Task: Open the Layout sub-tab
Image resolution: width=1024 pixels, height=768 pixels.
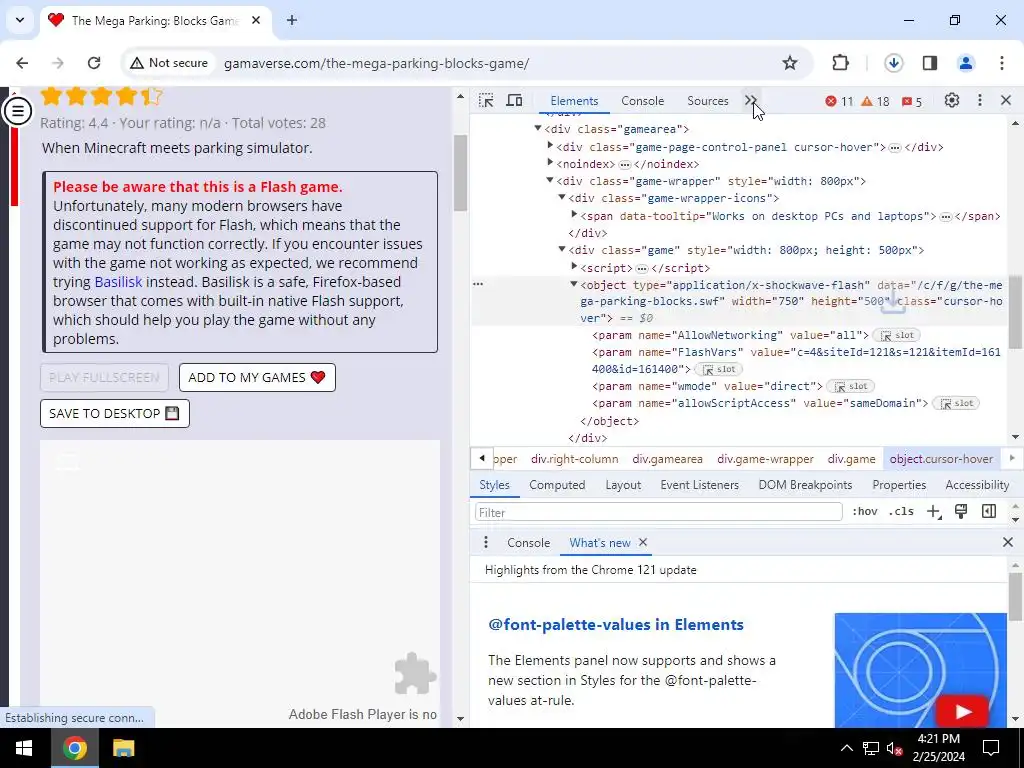Action: coord(623,485)
